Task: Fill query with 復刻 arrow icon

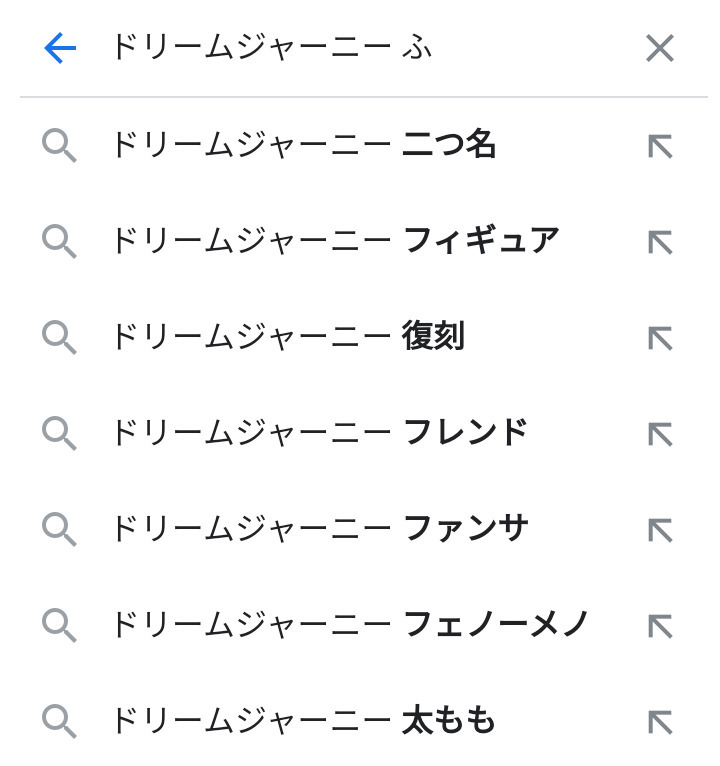Action: pyautogui.click(x=659, y=338)
